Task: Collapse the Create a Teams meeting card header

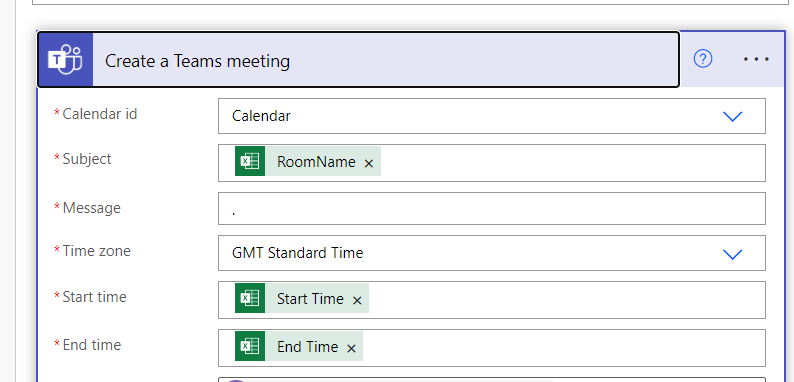Action: click(x=358, y=60)
